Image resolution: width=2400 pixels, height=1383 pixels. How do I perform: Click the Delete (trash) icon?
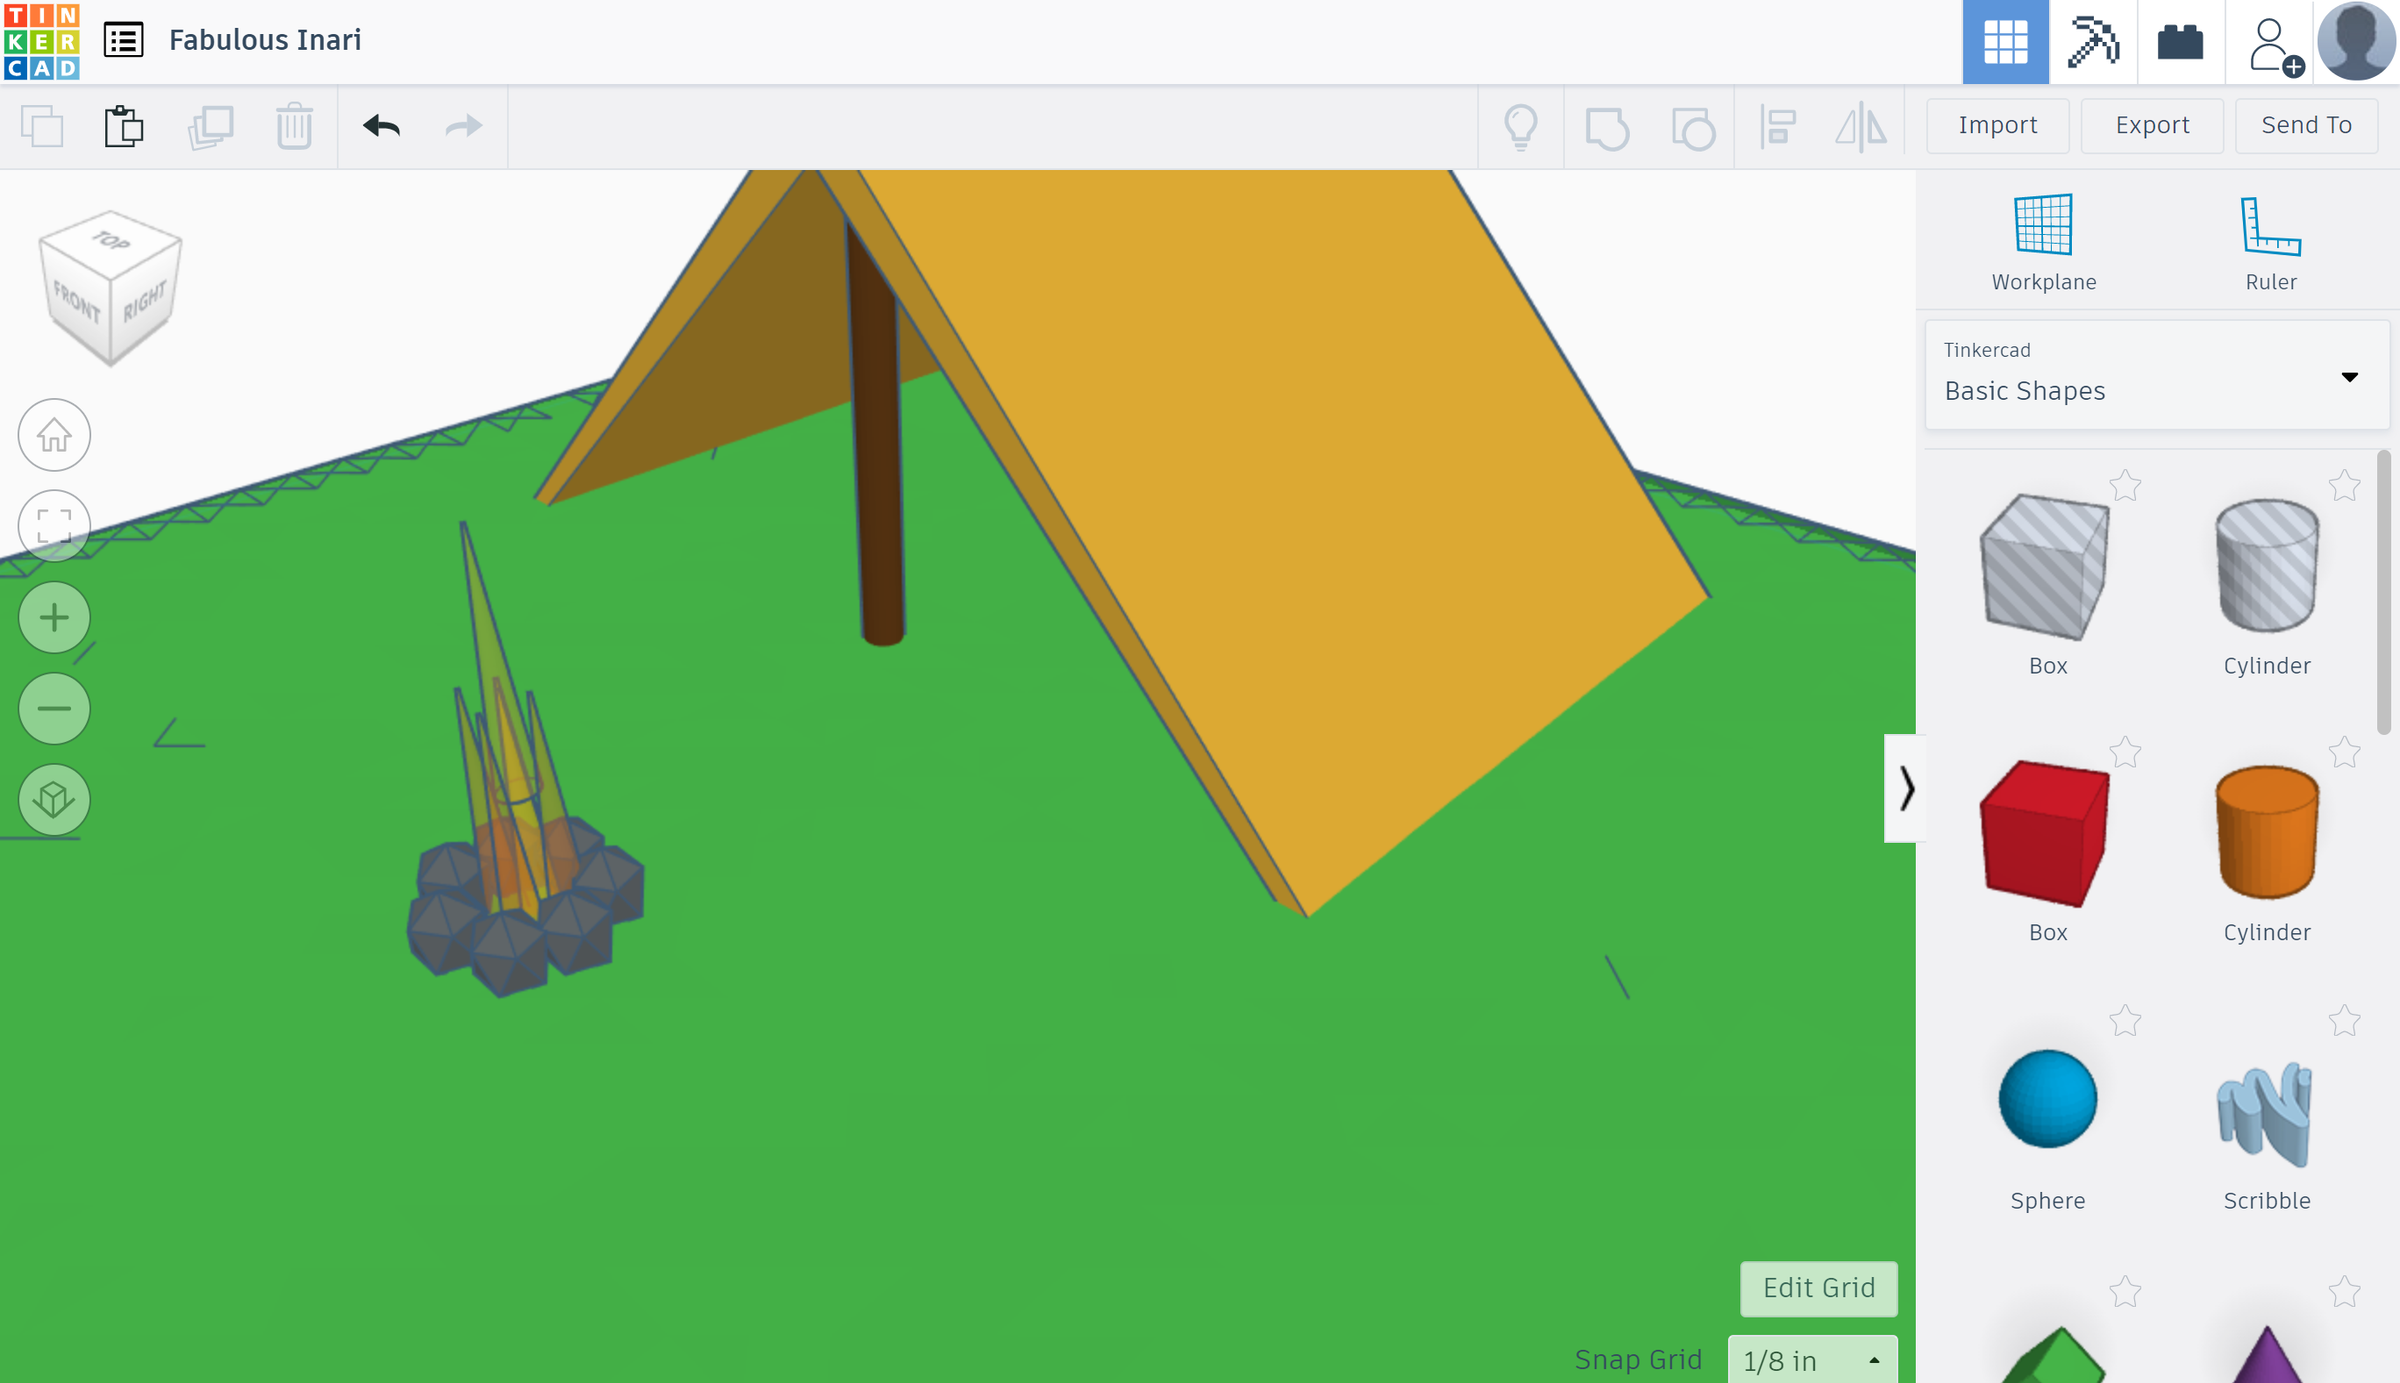tap(292, 126)
